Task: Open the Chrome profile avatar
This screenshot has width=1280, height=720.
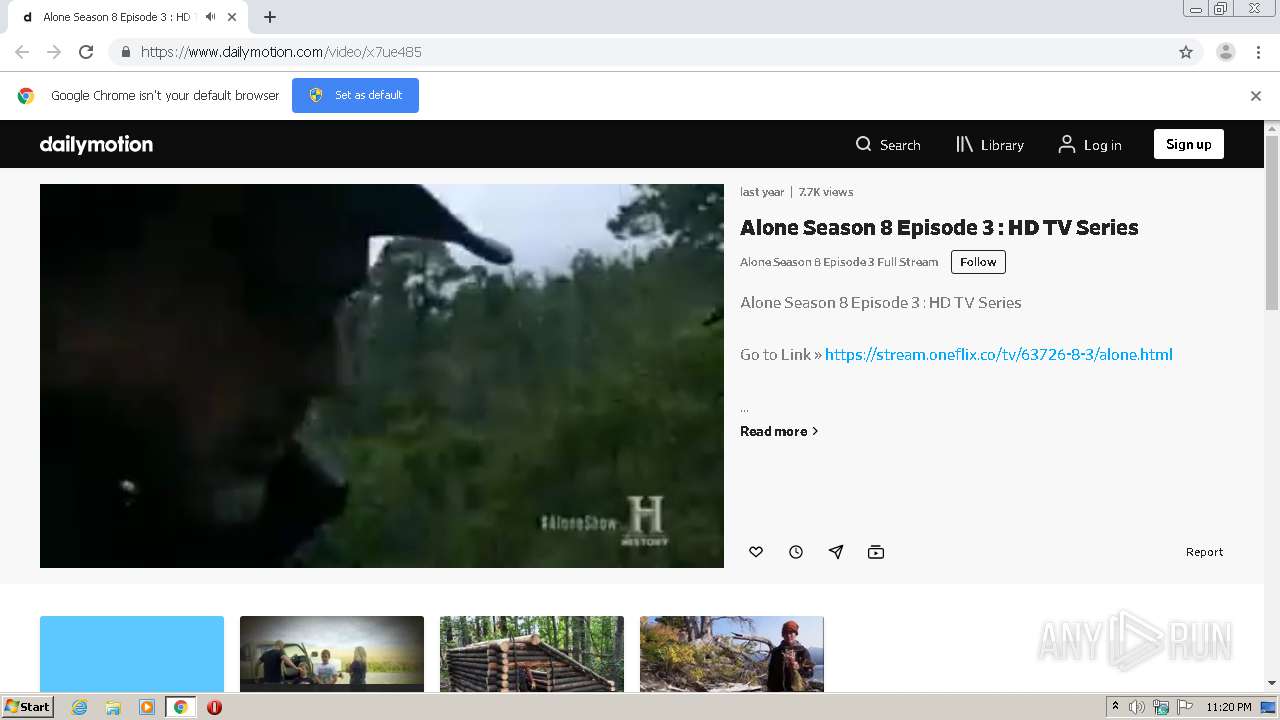Action: 1225,52
